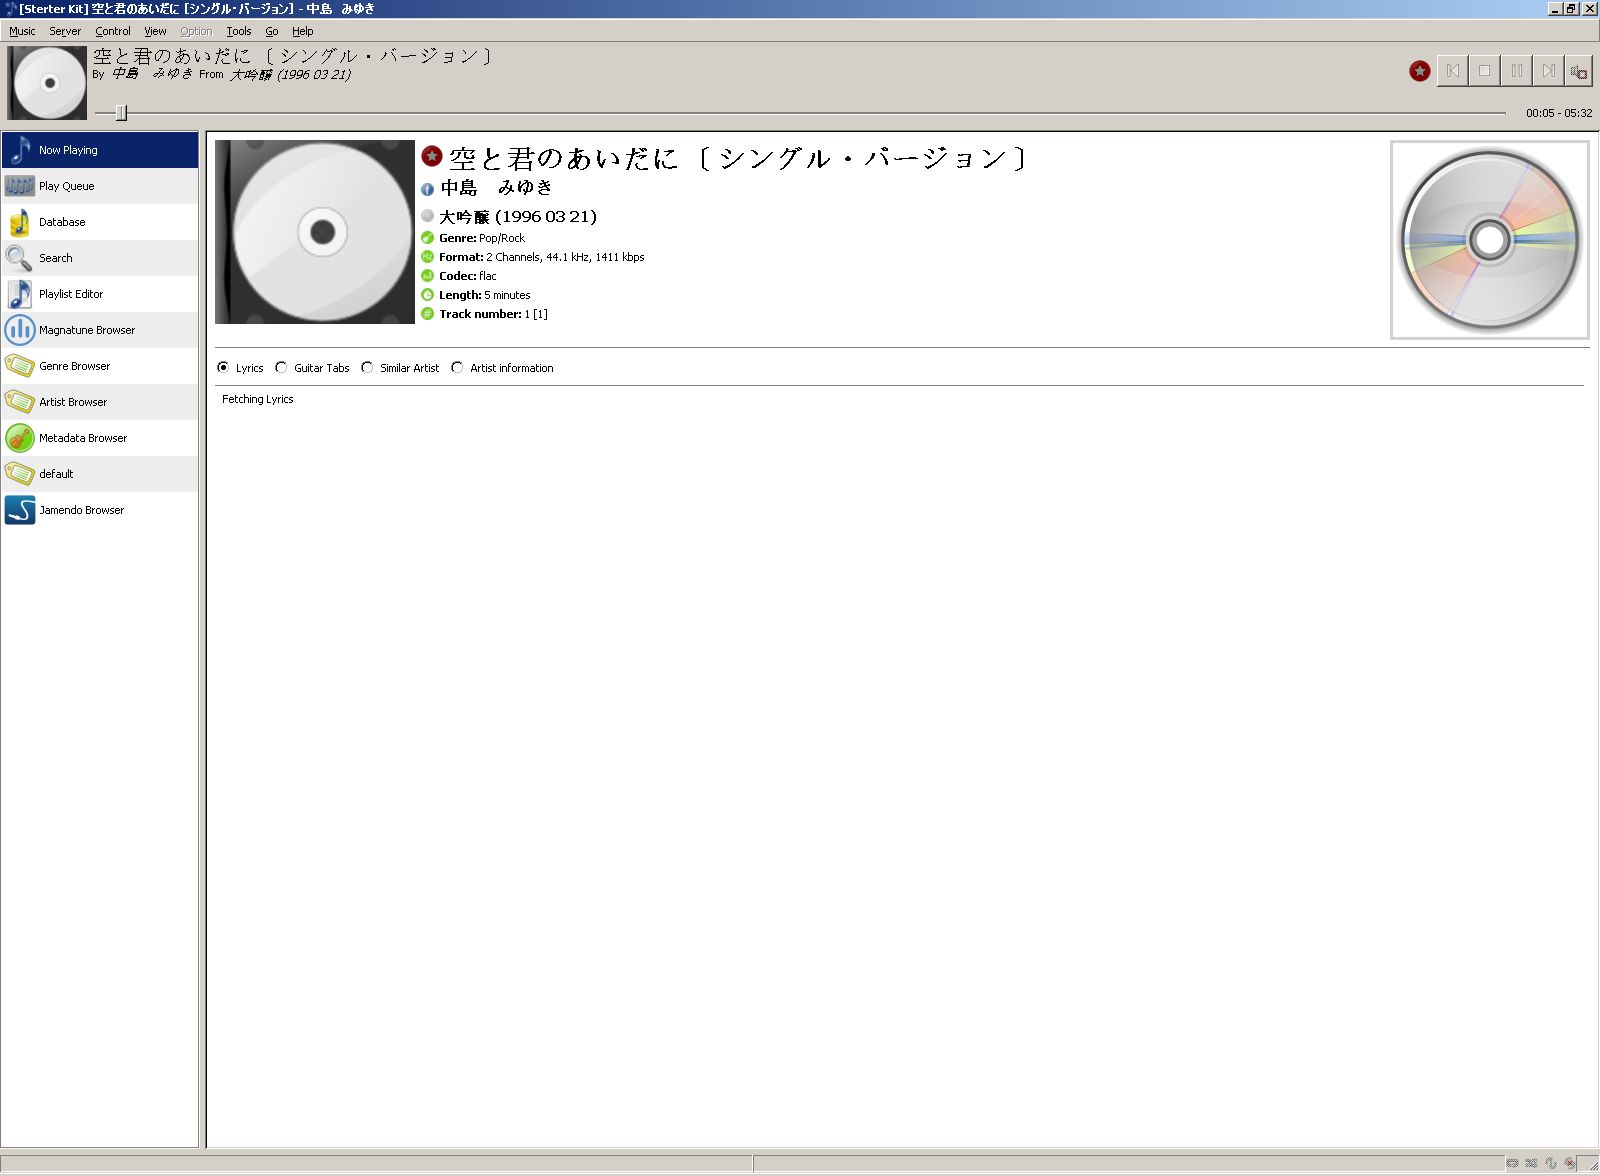Open the Now Playing sidebar item
The height and width of the screenshot is (1176, 1600).
click(100, 150)
